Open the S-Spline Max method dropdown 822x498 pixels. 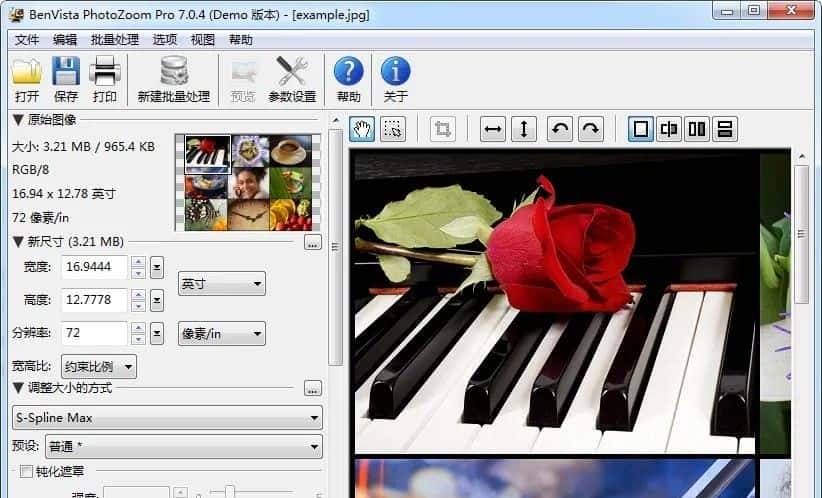[166, 417]
